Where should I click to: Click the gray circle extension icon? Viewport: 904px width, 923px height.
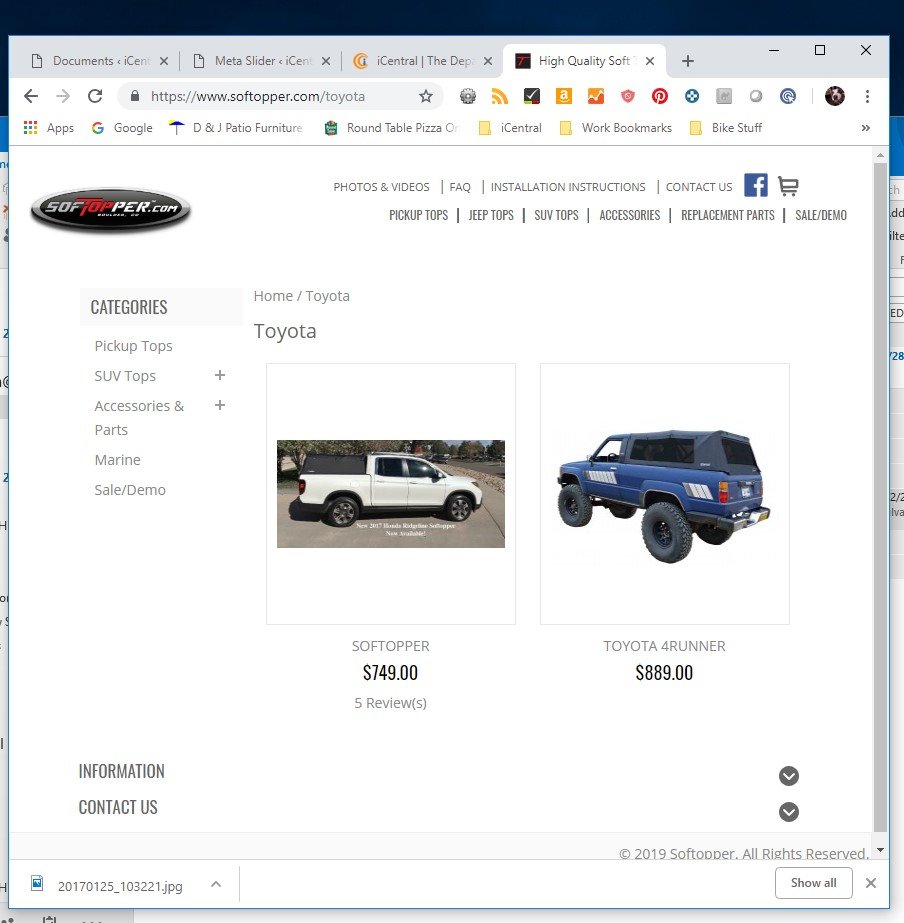pos(756,96)
